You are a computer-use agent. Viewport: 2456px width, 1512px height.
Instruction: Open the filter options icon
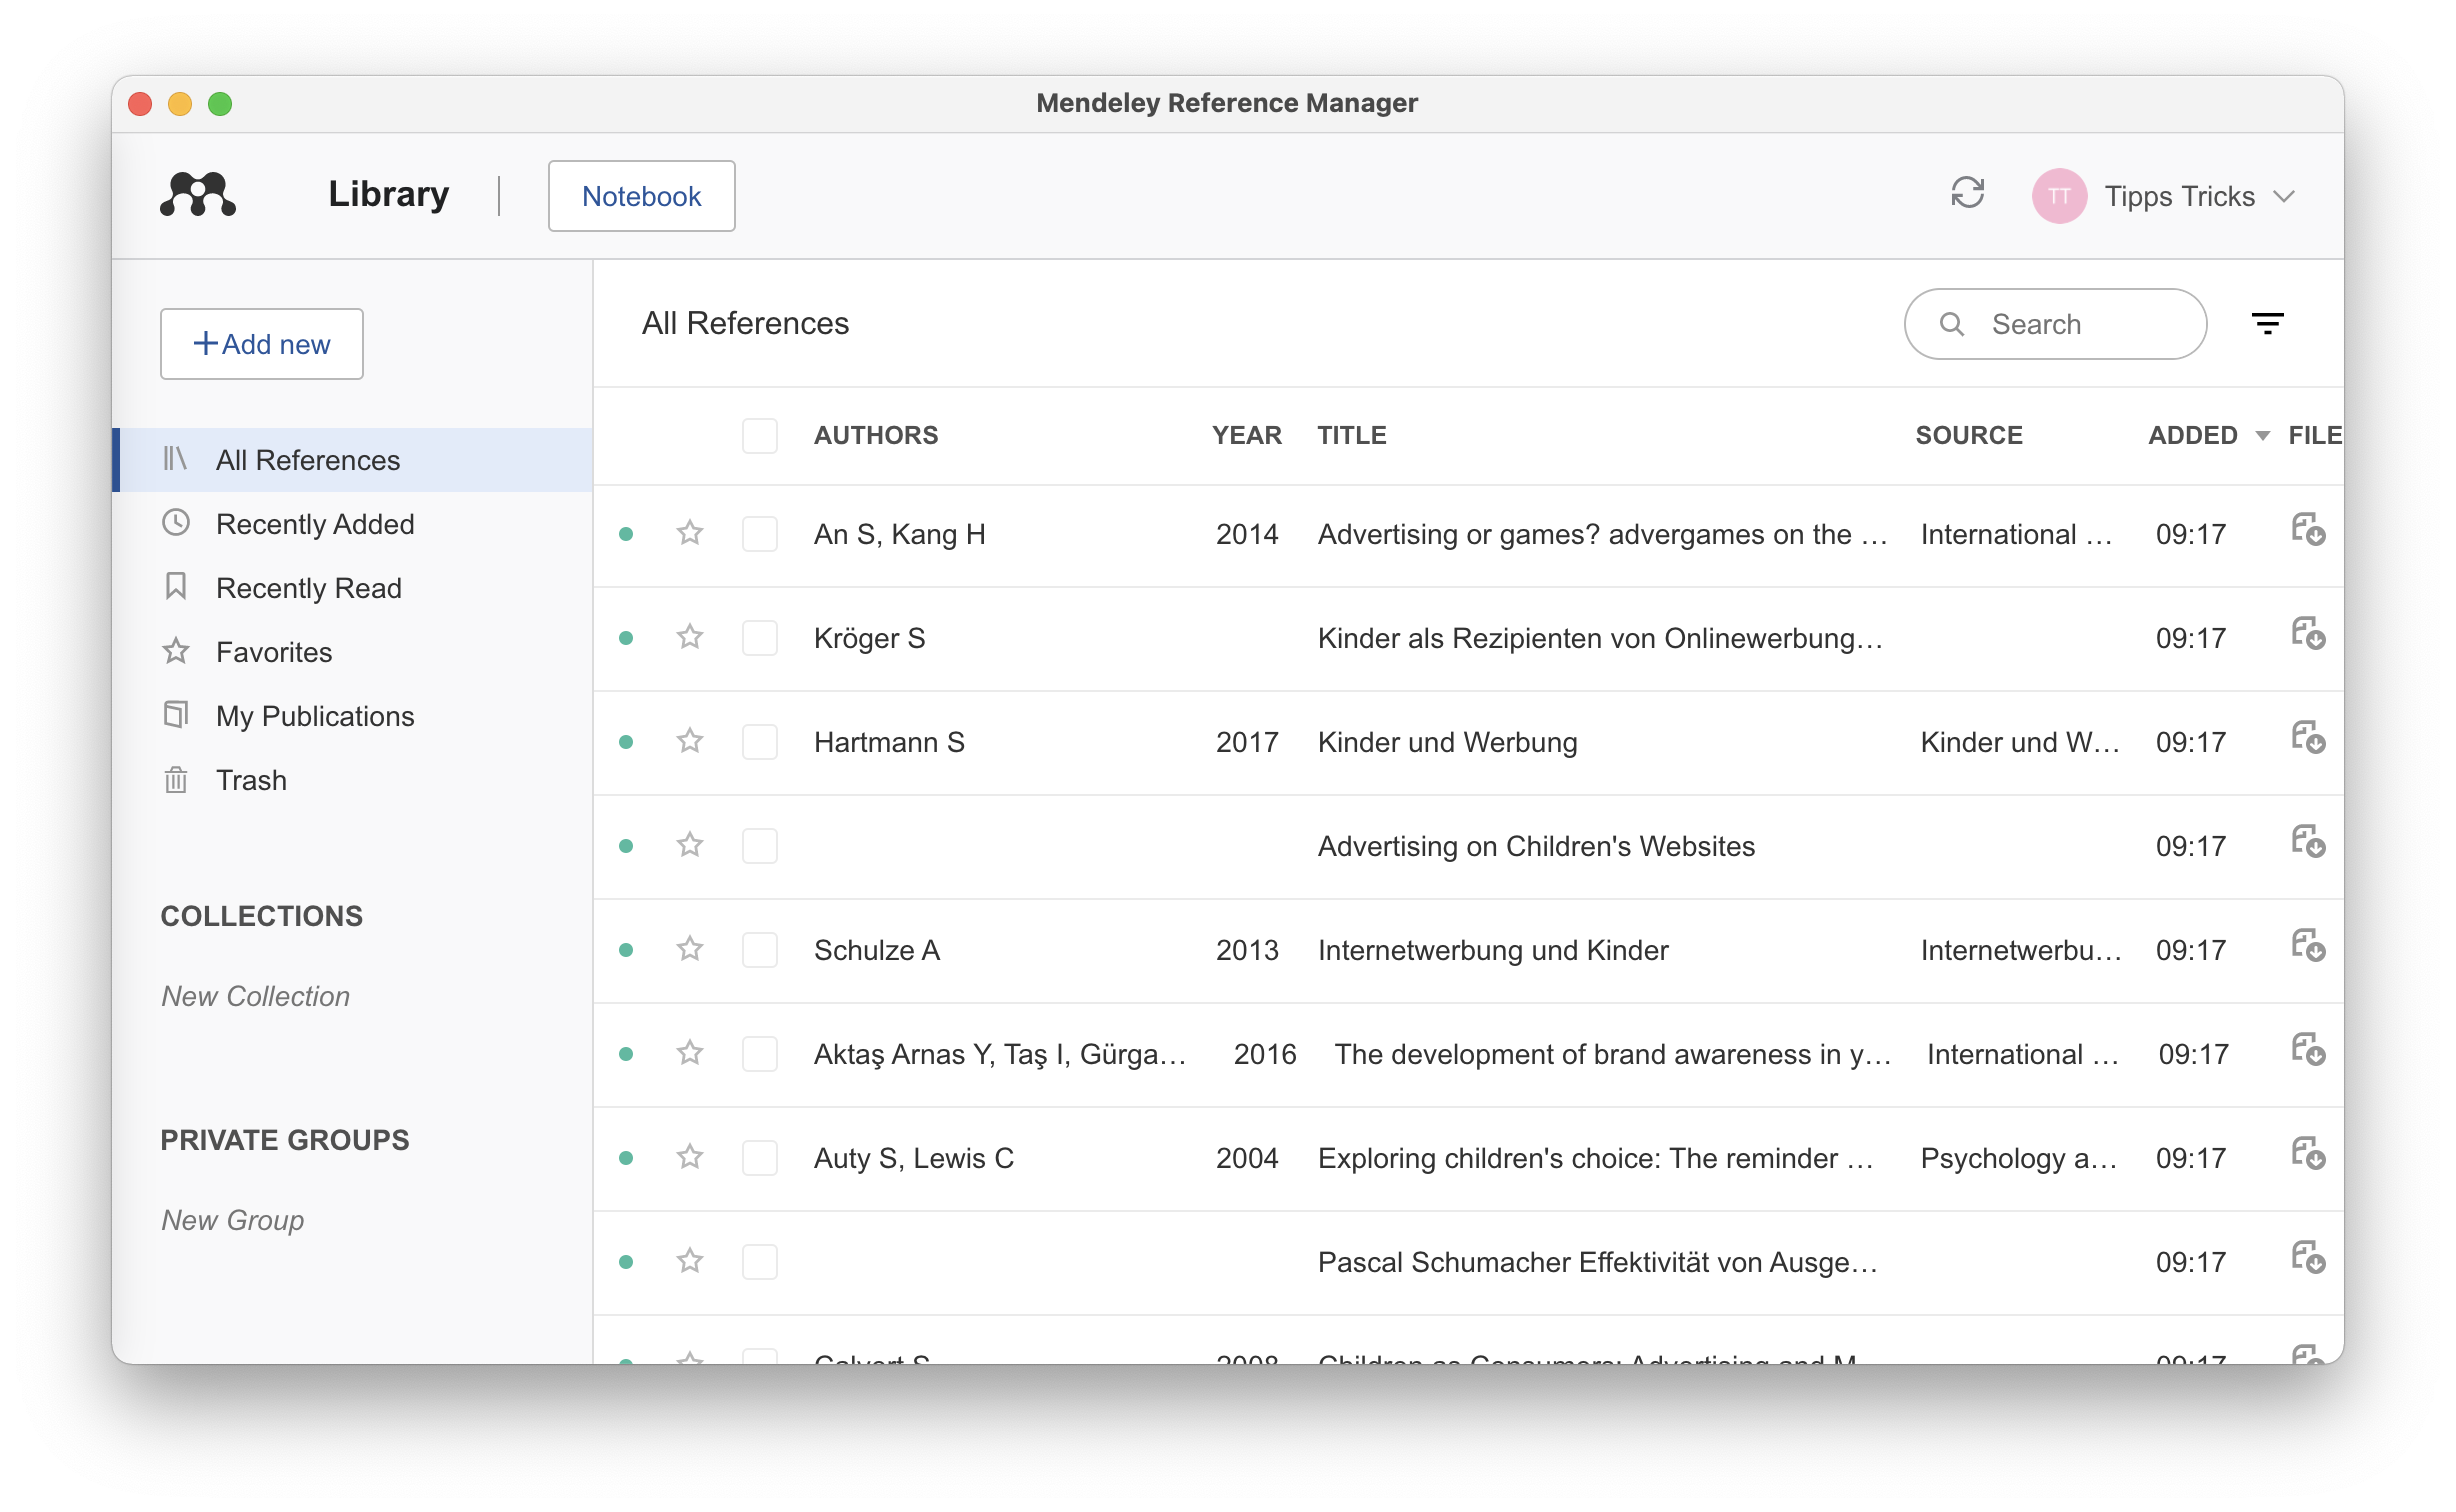click(x=2267, y=324)
